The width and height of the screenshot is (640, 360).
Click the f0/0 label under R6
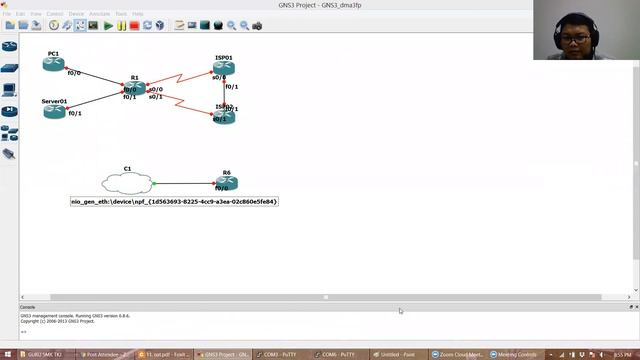pos(222,188)
